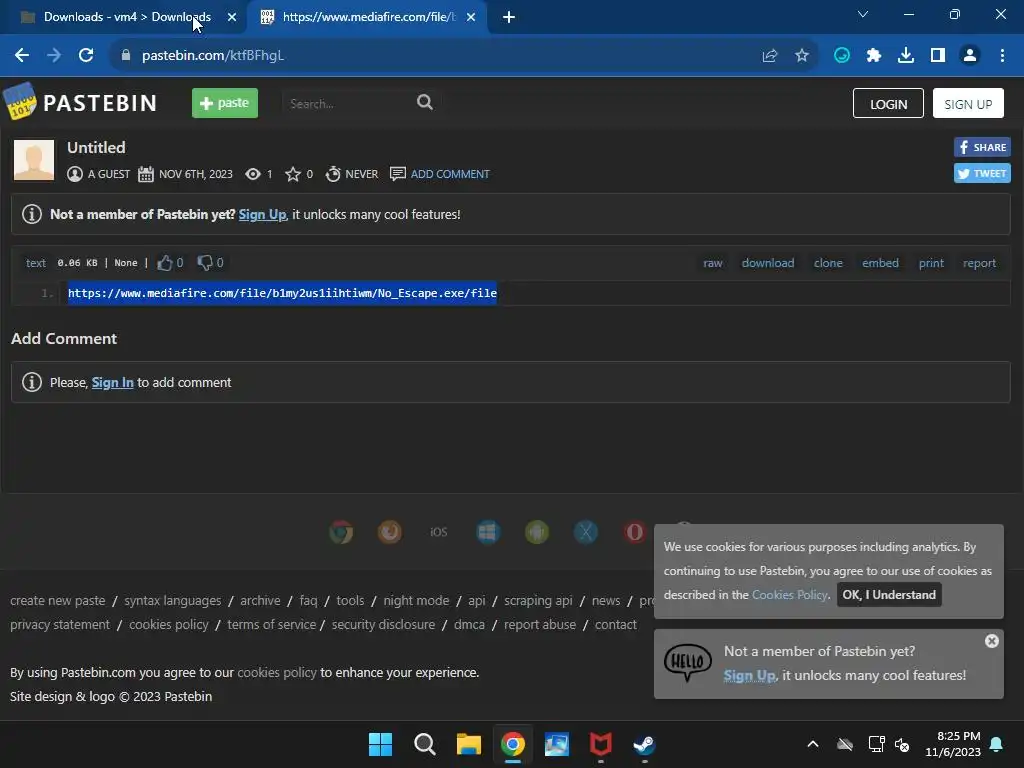Dismiss the Hello sign-up popup

991,641
